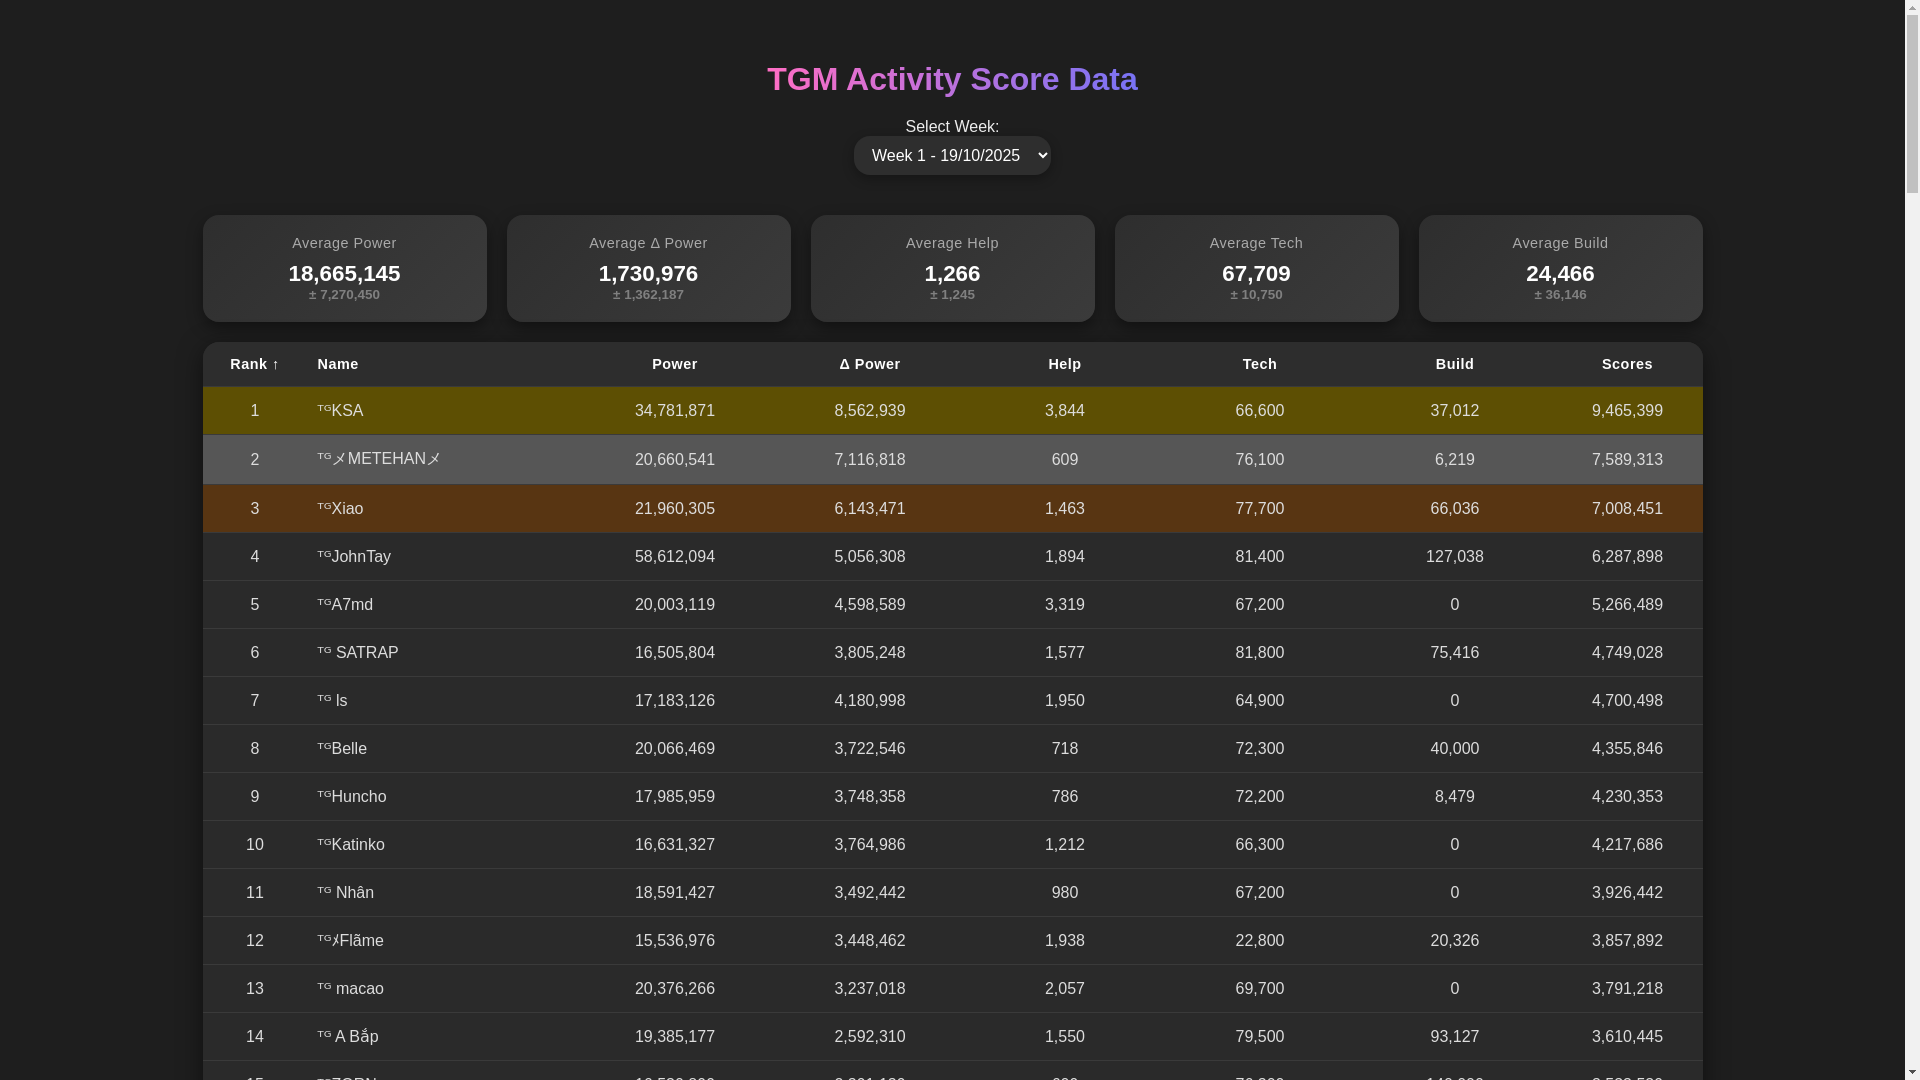Click the Average Build stat card
1920x1080 pixels.
(x=1560, y=268)
